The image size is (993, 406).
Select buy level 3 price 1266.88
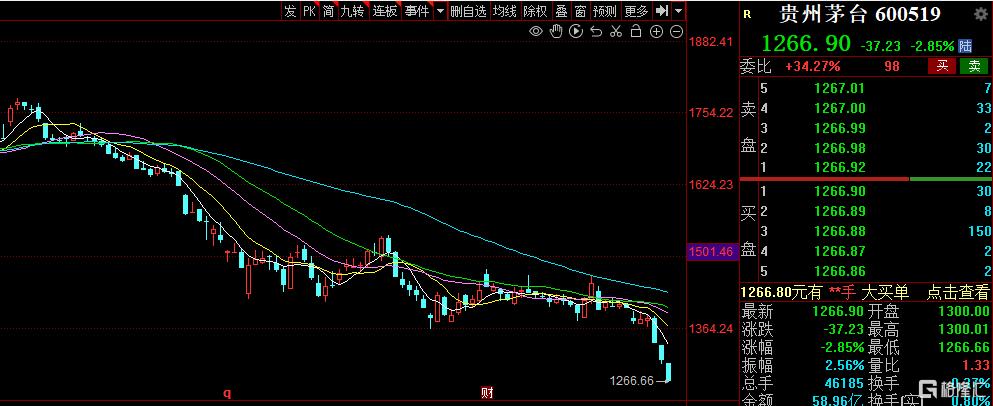[839, 231]
